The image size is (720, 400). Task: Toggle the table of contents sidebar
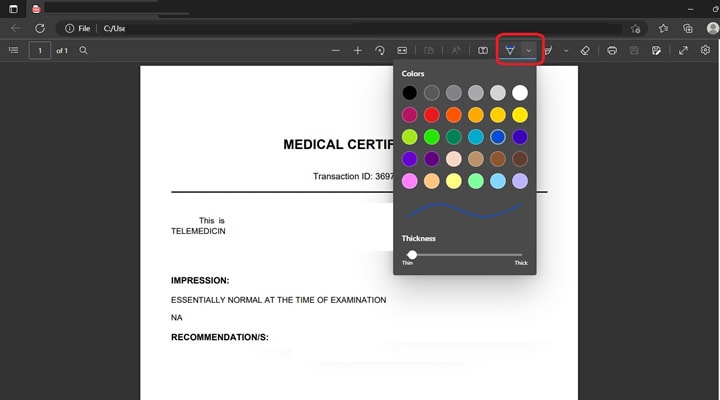[x=14, y=50]
